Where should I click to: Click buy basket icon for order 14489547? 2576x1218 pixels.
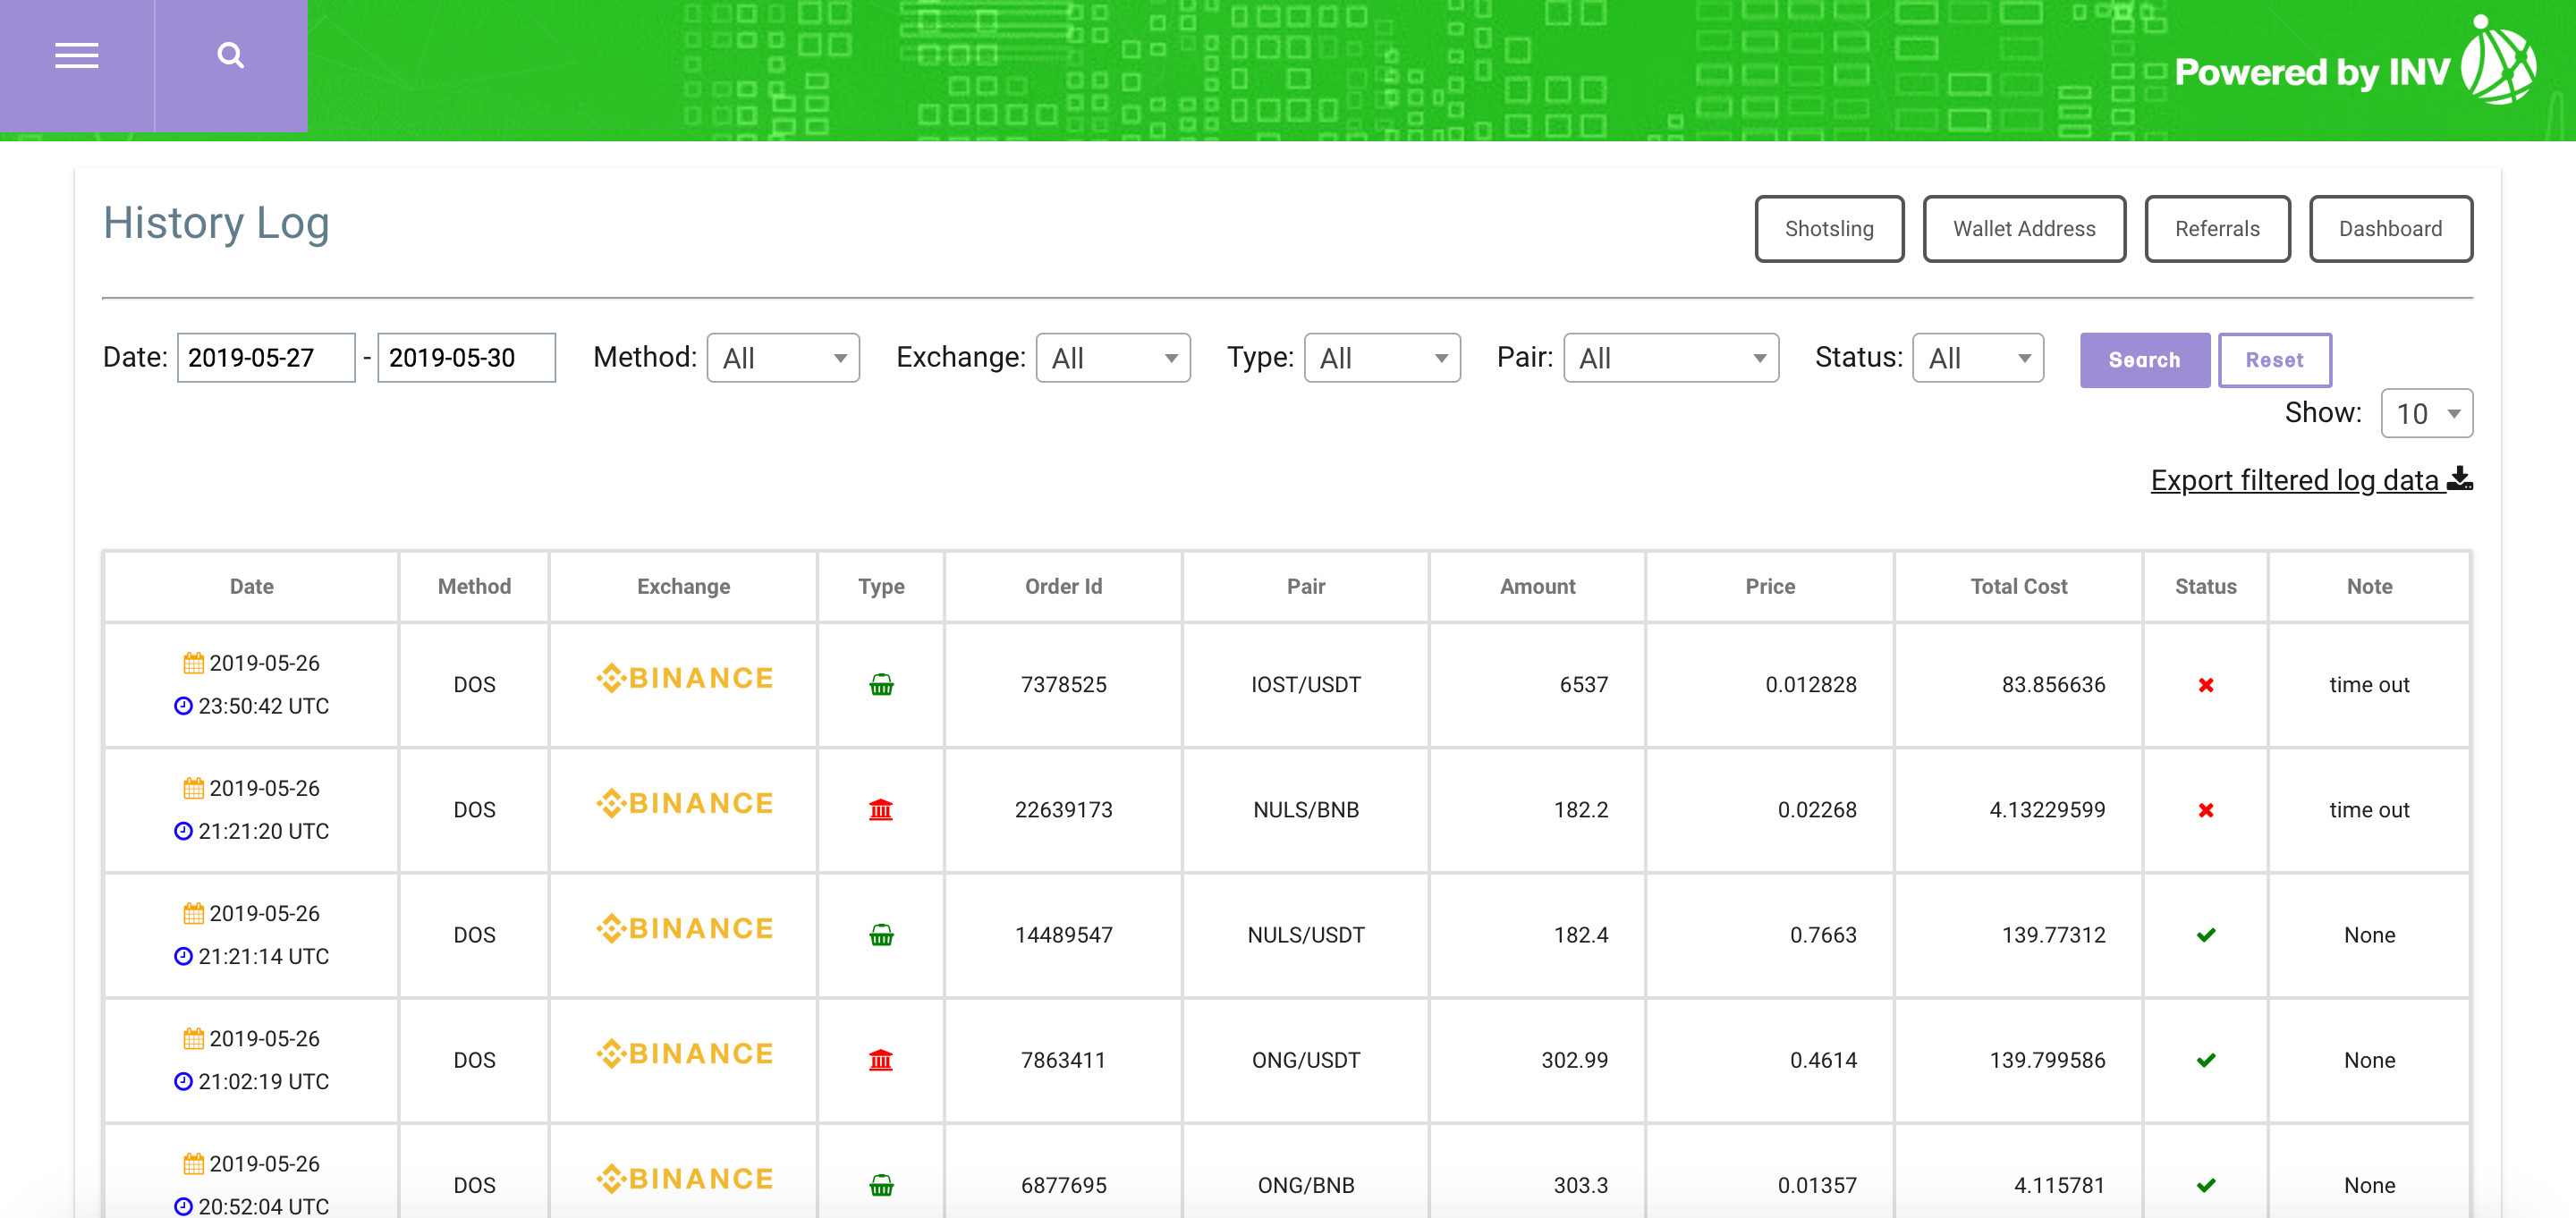click(x=881, y=935)
